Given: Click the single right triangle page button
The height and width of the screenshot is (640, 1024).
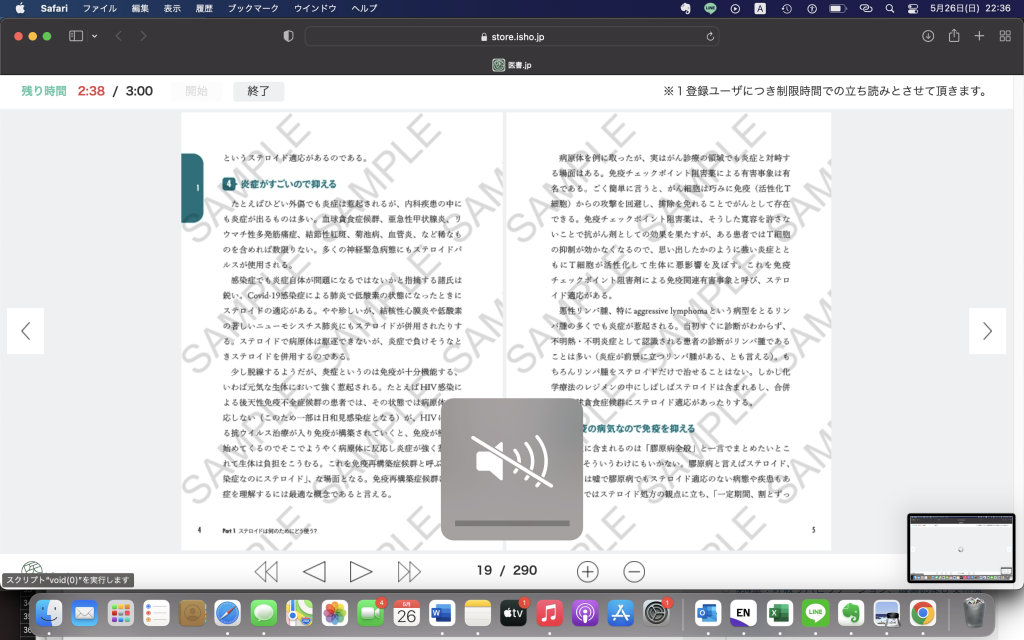Looking at the screenshot, I should click(x=360, y=571).
